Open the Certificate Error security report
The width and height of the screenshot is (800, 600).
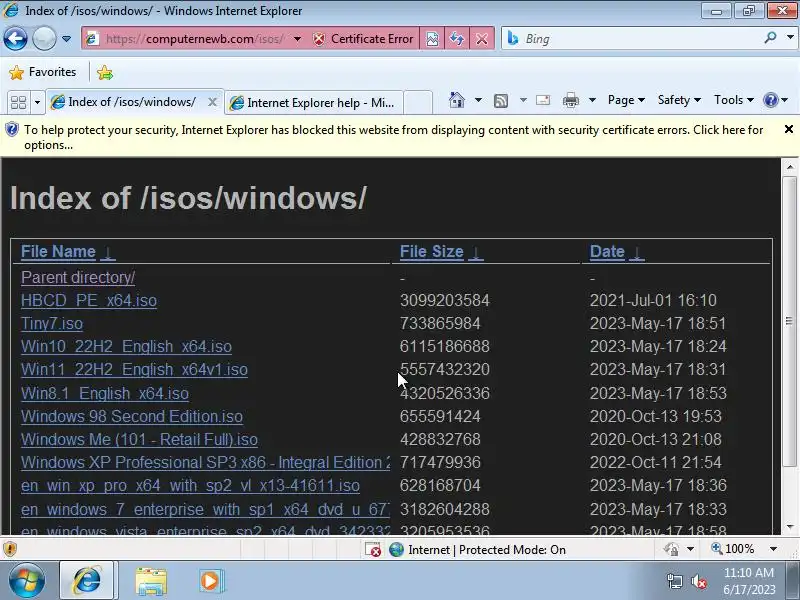tap(363, 39)
